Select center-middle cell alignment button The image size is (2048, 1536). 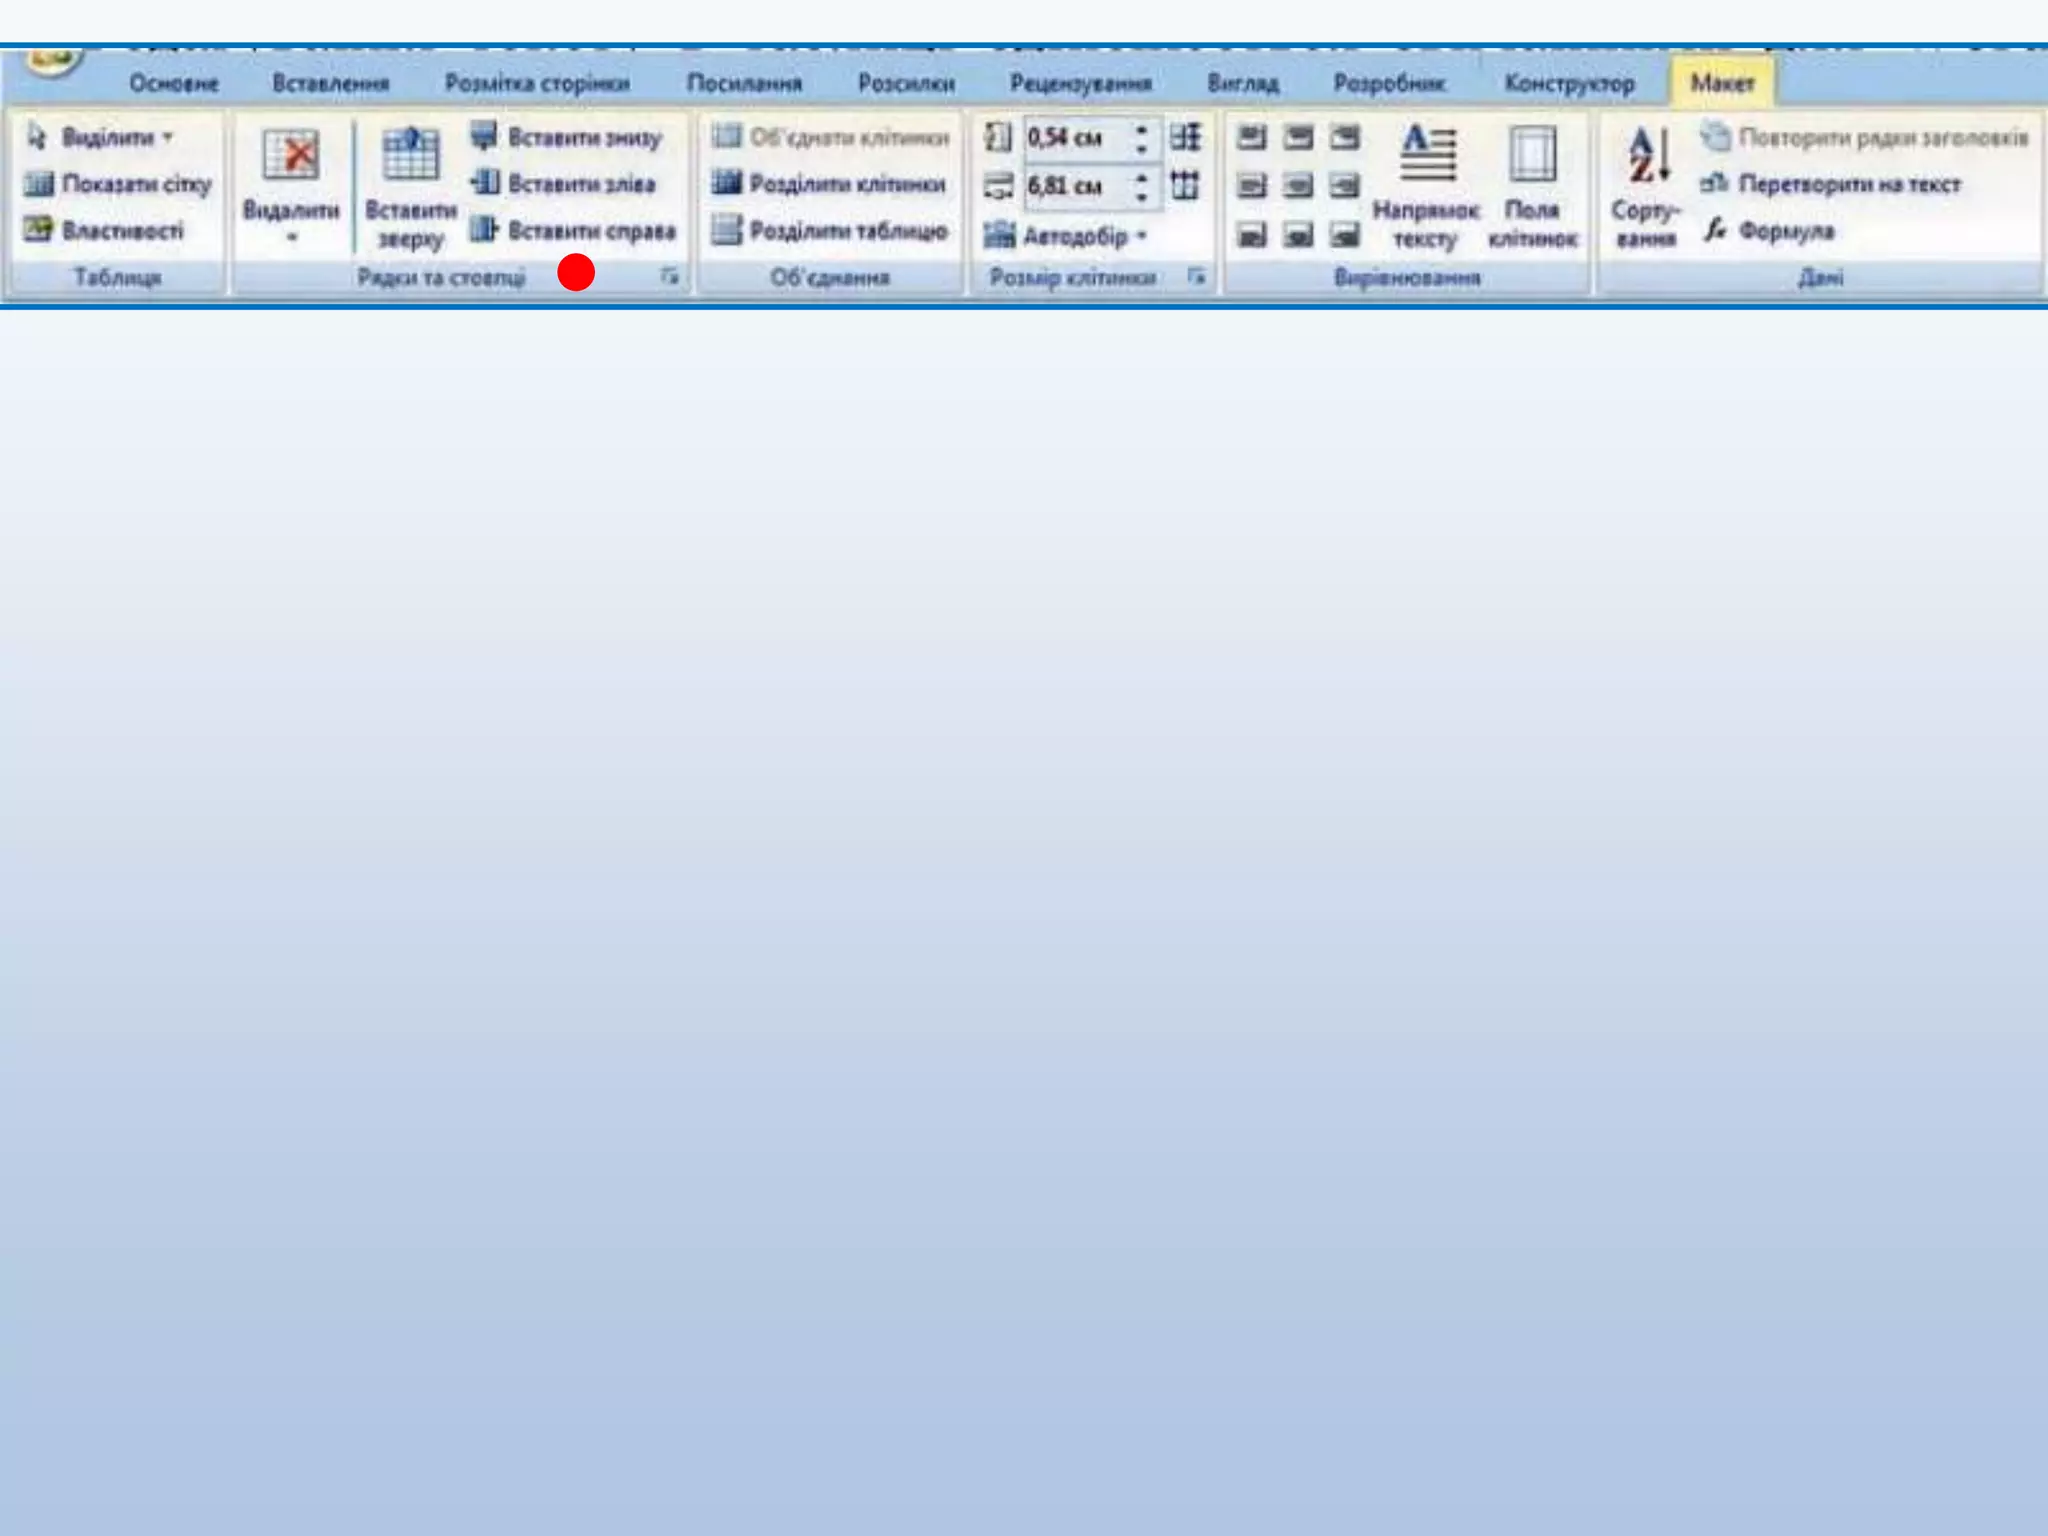click(x=1298, y=185)
